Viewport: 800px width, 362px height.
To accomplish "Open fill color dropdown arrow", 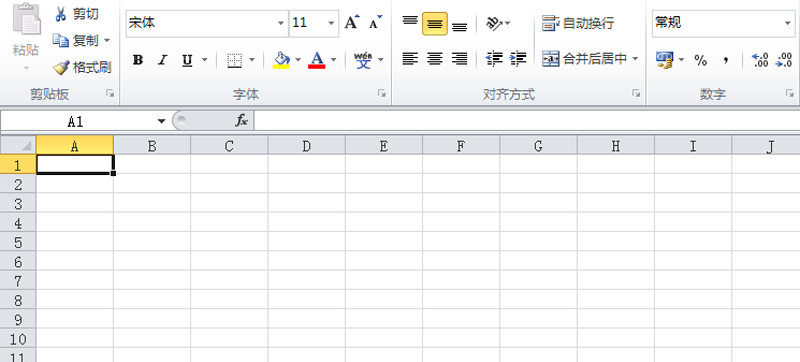I will tap(298, 60).
